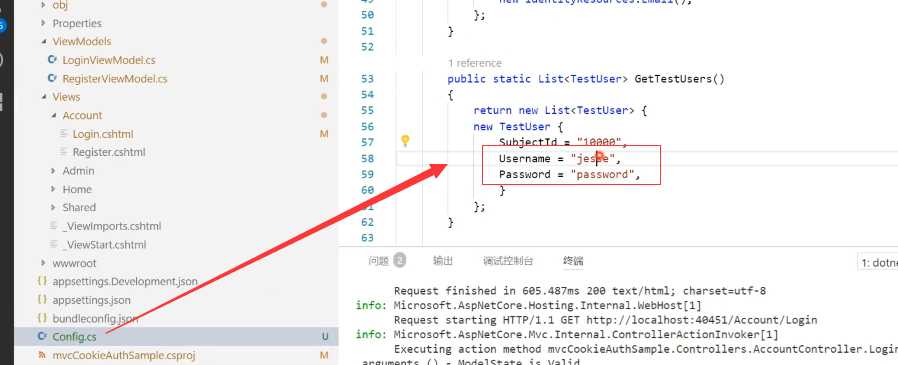Screen dimensions: 898x365
Task: Click the C# icon beside RegisterViewModel.cs
Action: (x=52, y=78)
